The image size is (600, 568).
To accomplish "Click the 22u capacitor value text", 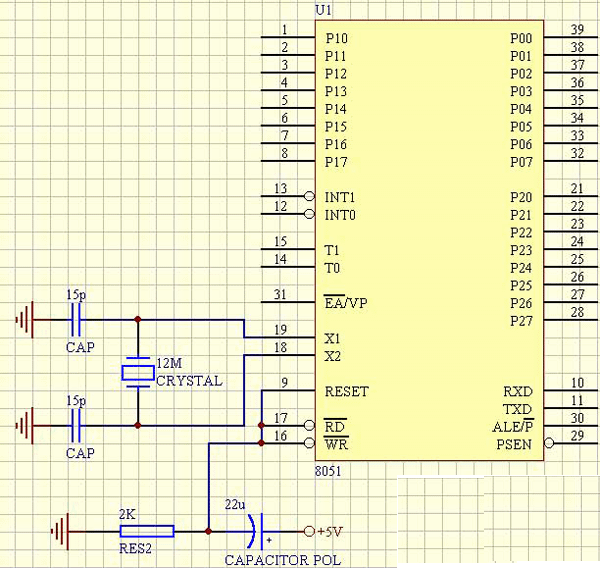I will click(x=235, y=504).
